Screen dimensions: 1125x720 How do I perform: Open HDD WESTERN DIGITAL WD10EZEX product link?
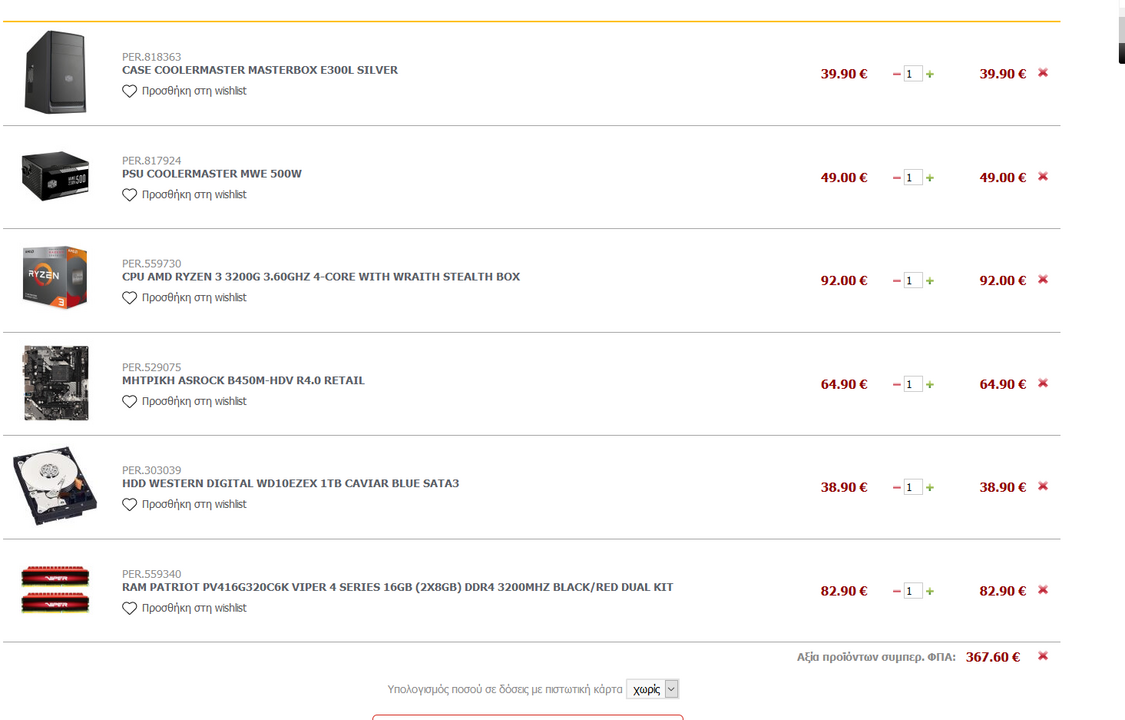[x=291, y=483]
